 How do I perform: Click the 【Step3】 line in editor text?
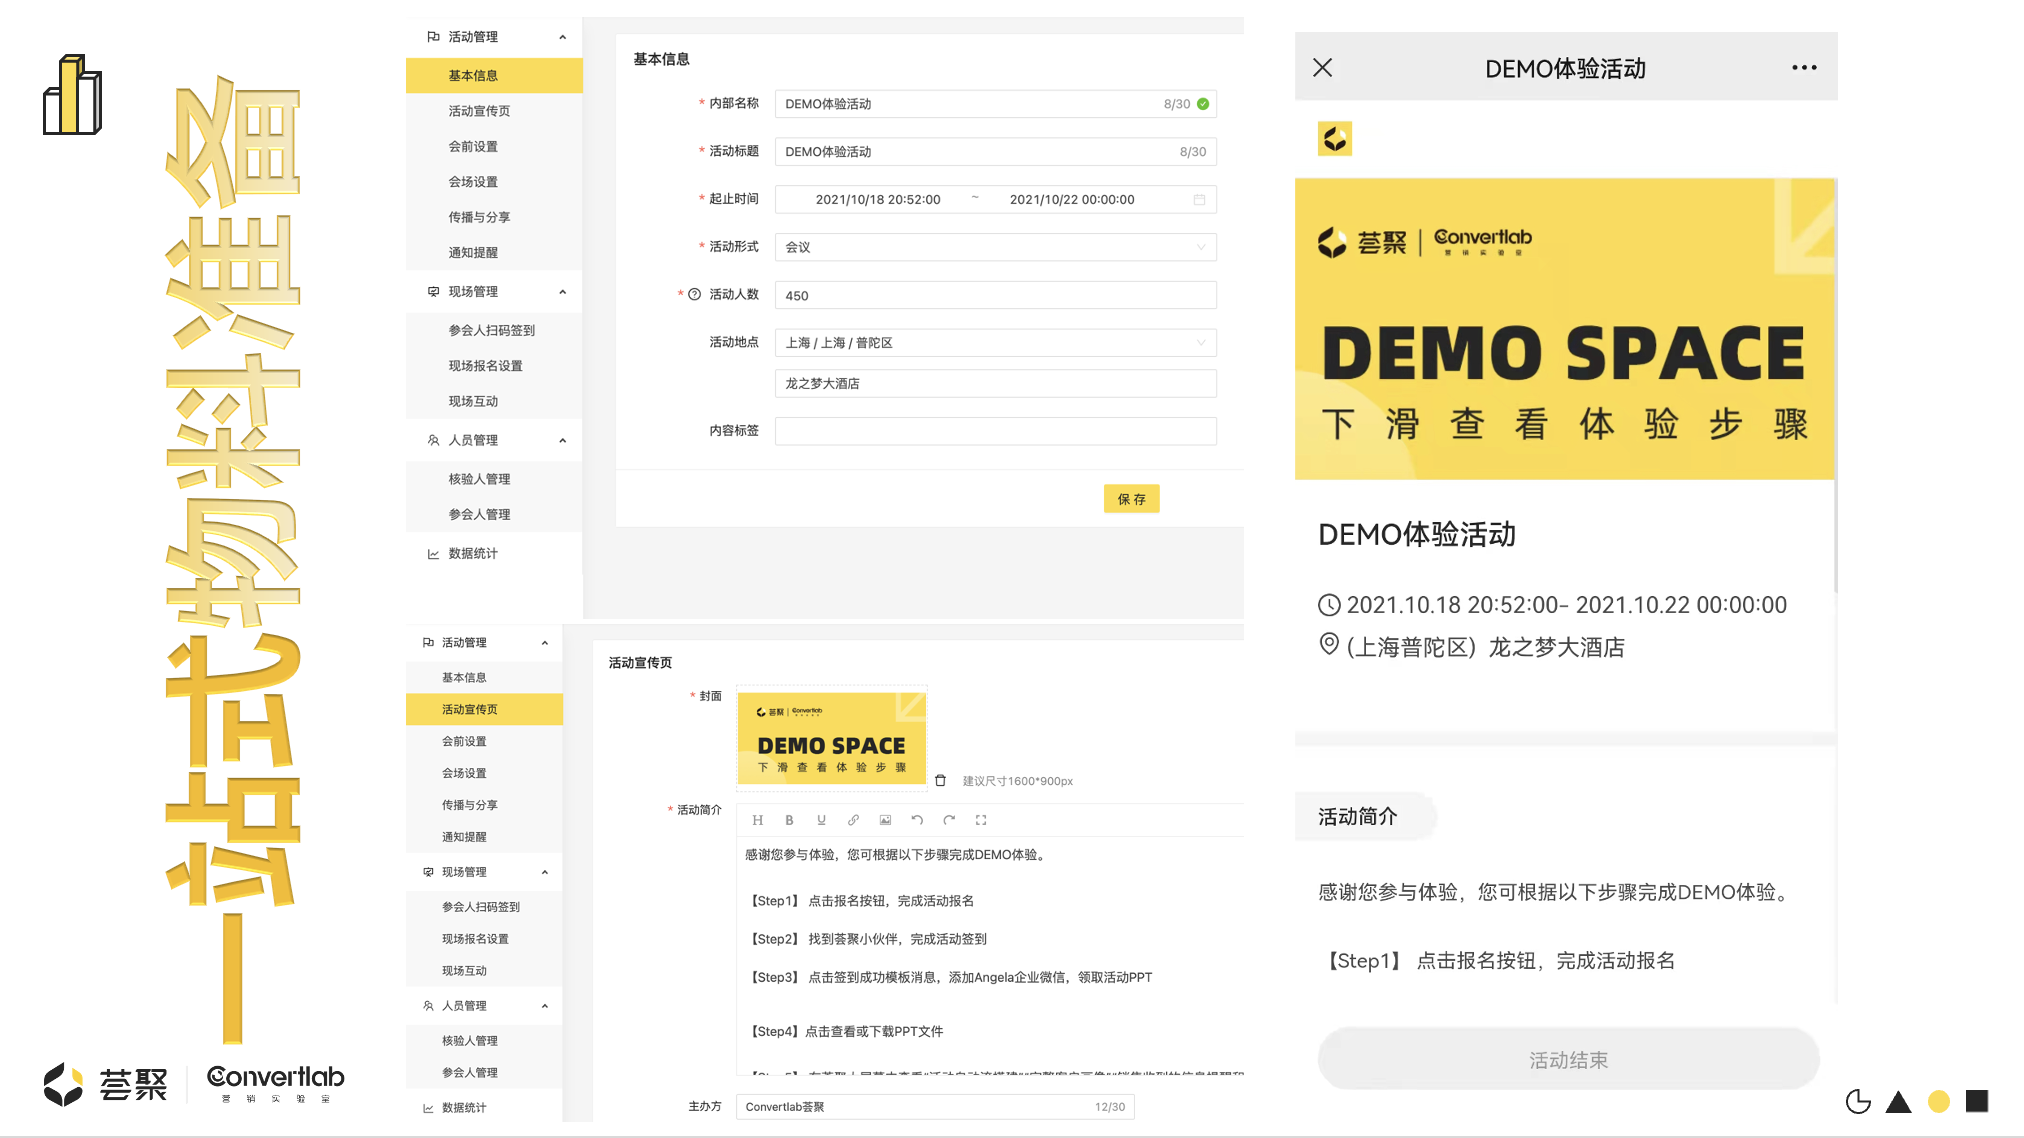950,977
